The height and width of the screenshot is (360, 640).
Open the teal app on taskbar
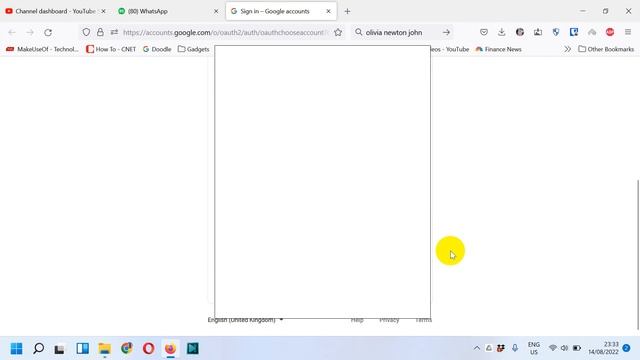[x=193, y=349]
